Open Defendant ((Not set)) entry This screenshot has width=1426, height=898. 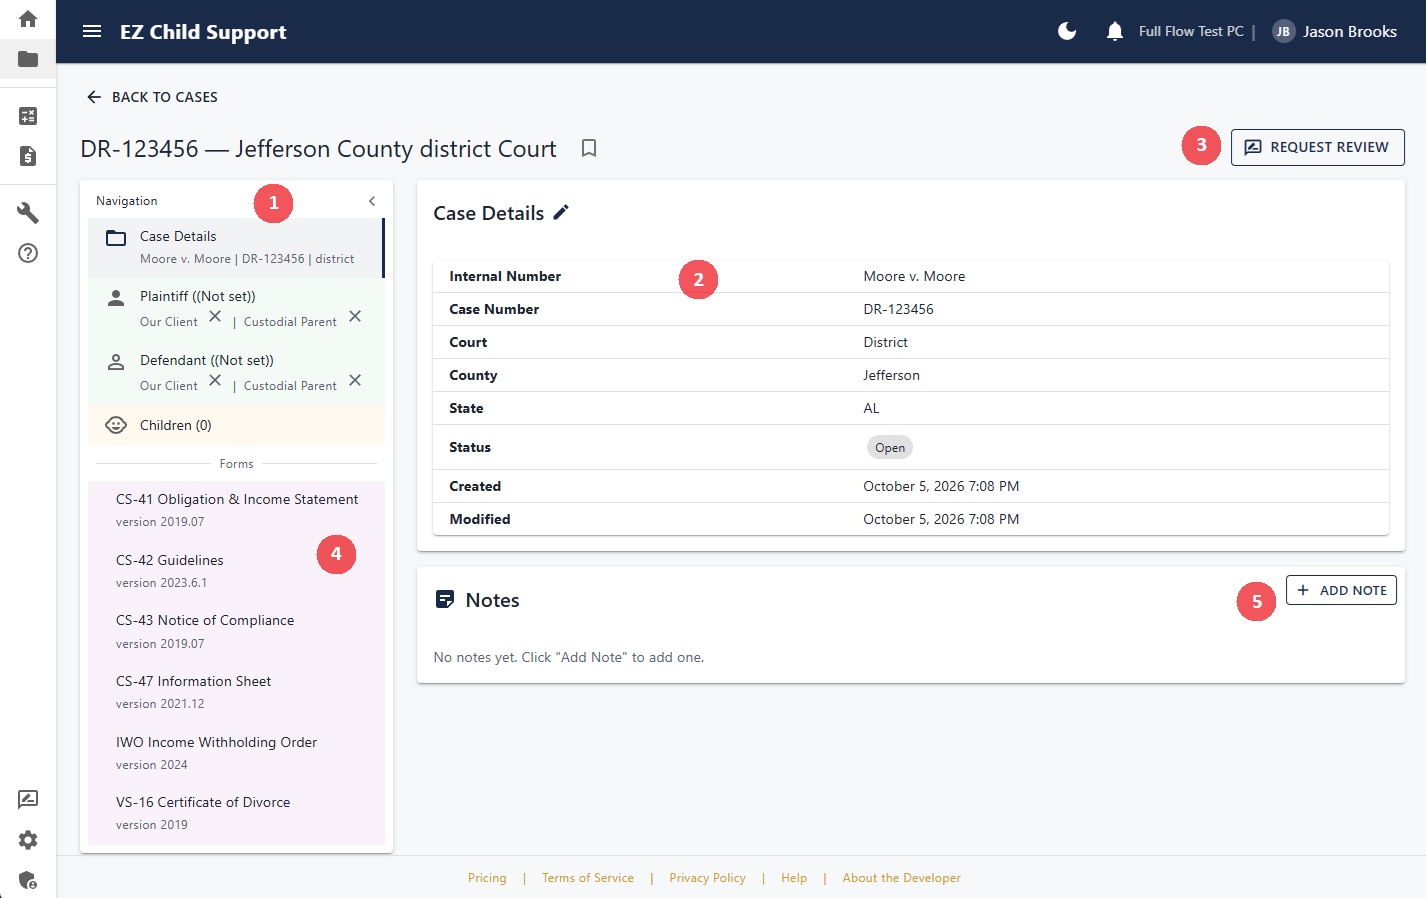point(236,372)
